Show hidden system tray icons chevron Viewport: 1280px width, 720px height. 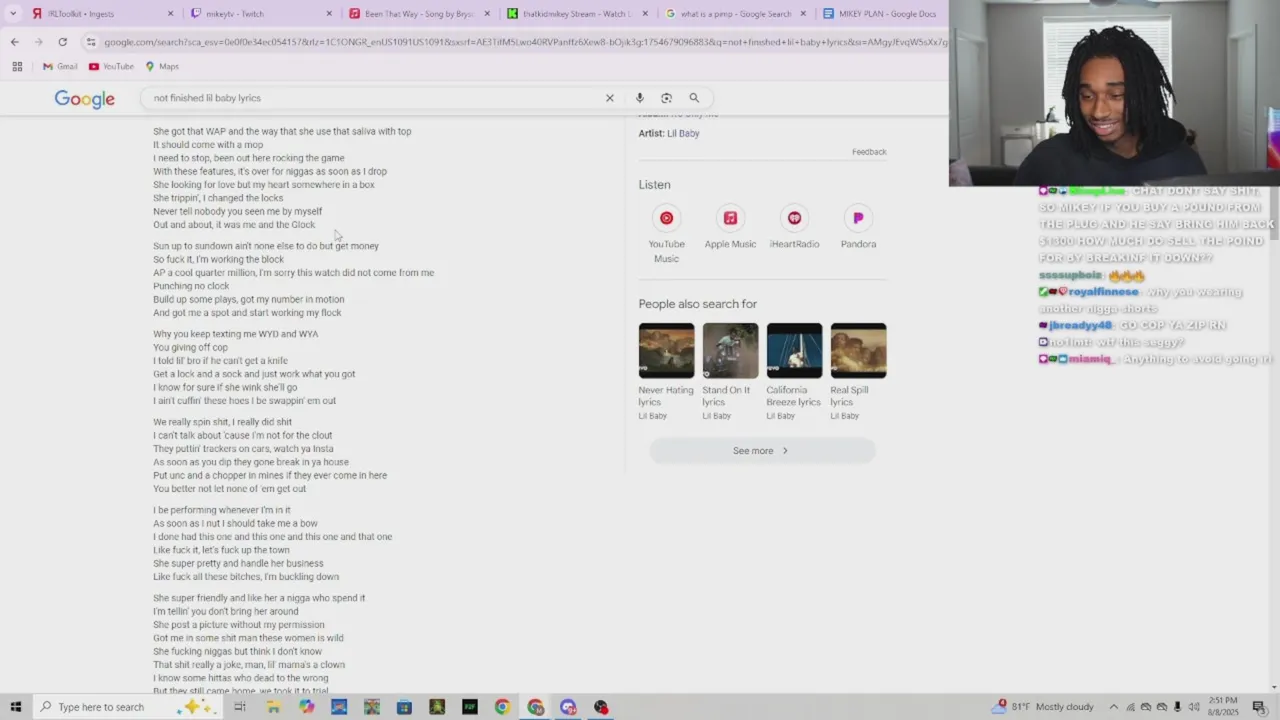pyautogui.click(x=1114, y=707)
